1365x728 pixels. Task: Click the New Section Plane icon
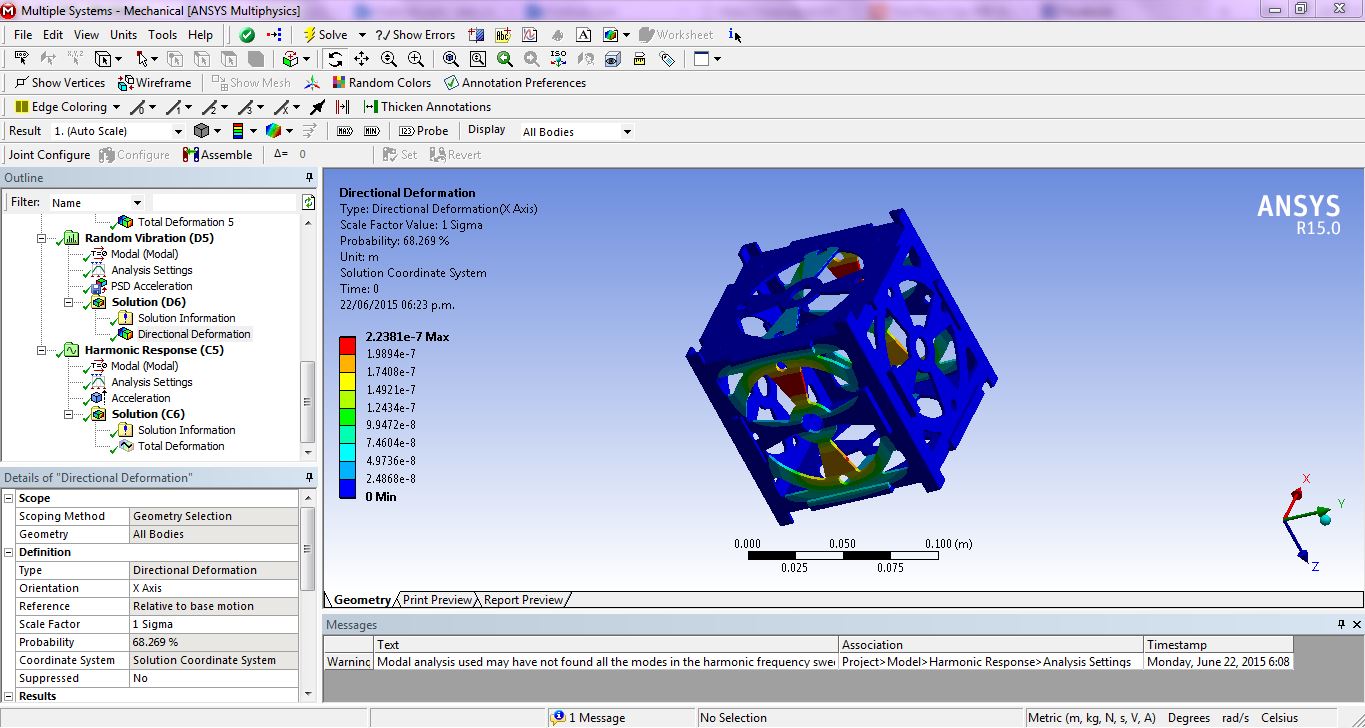[477, 34]
